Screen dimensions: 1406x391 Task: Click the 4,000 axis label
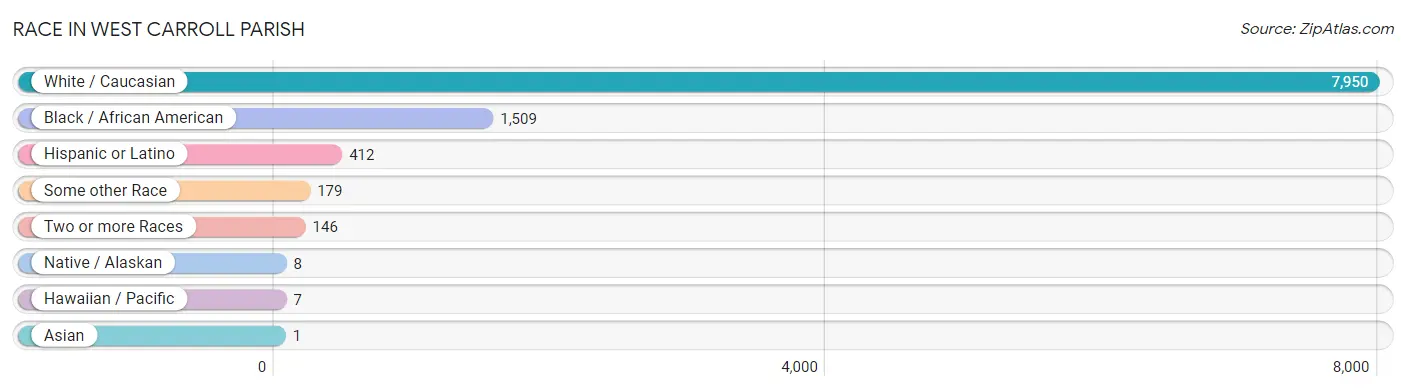(800, 367)
